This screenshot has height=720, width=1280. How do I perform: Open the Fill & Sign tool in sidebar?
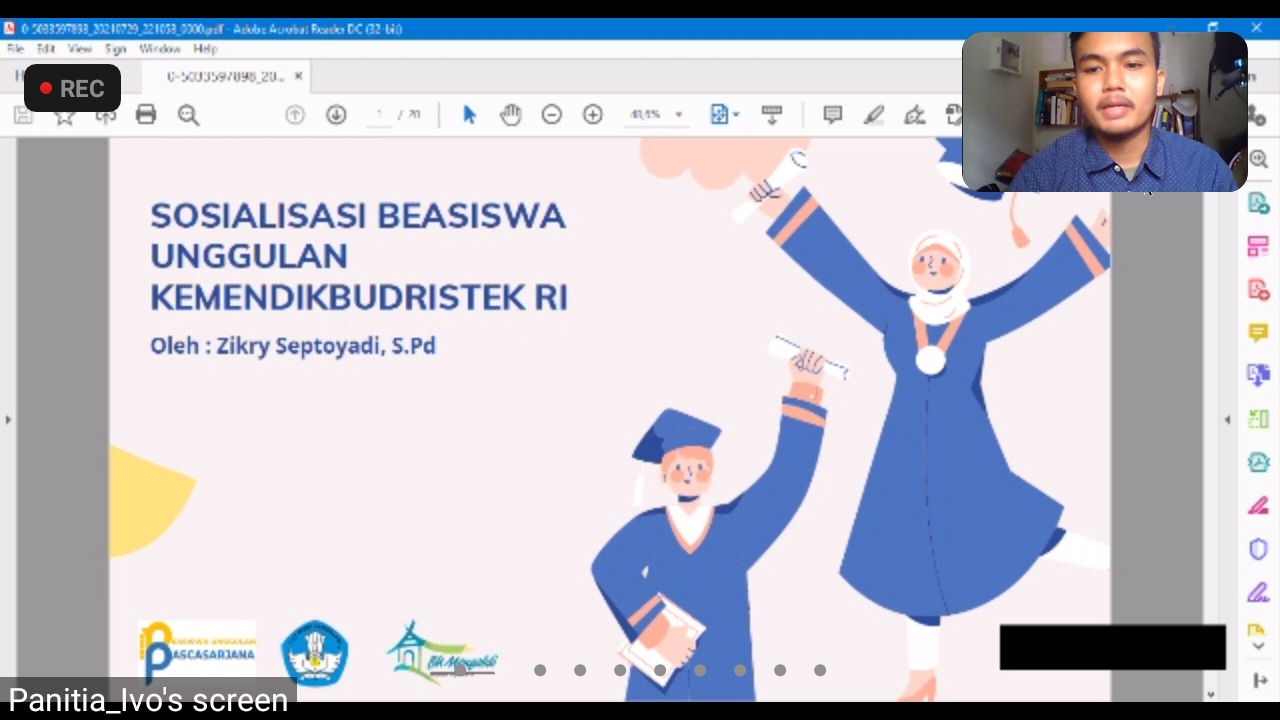click(1258, 506)
